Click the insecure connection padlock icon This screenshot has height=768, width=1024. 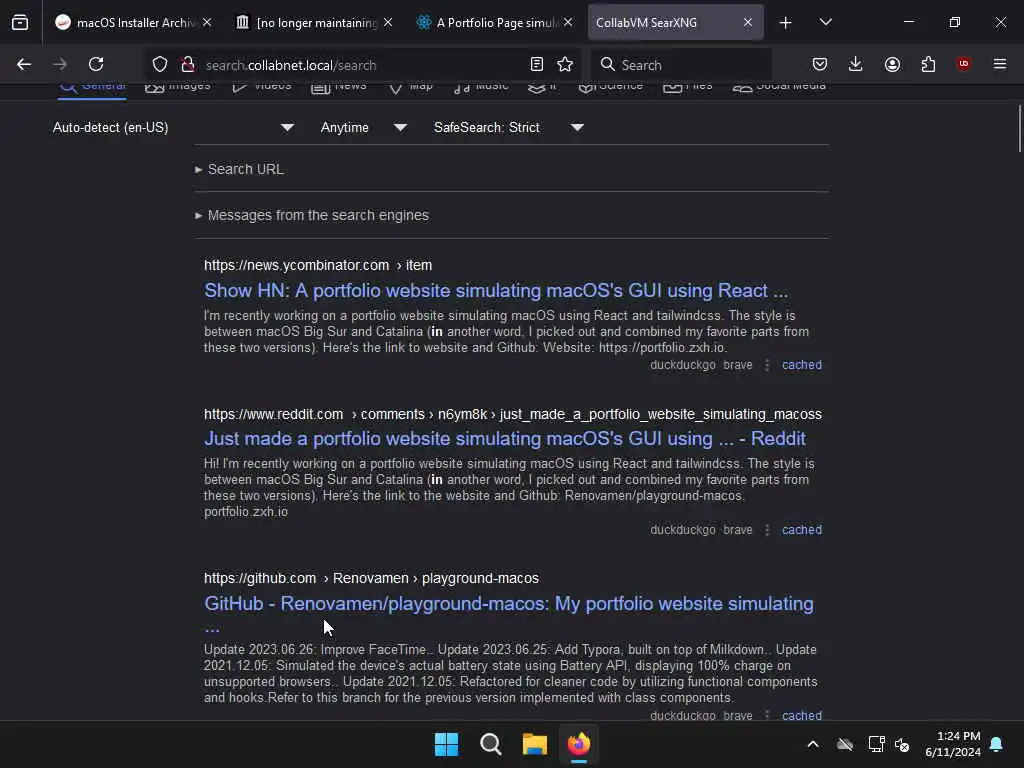(188, 64)
